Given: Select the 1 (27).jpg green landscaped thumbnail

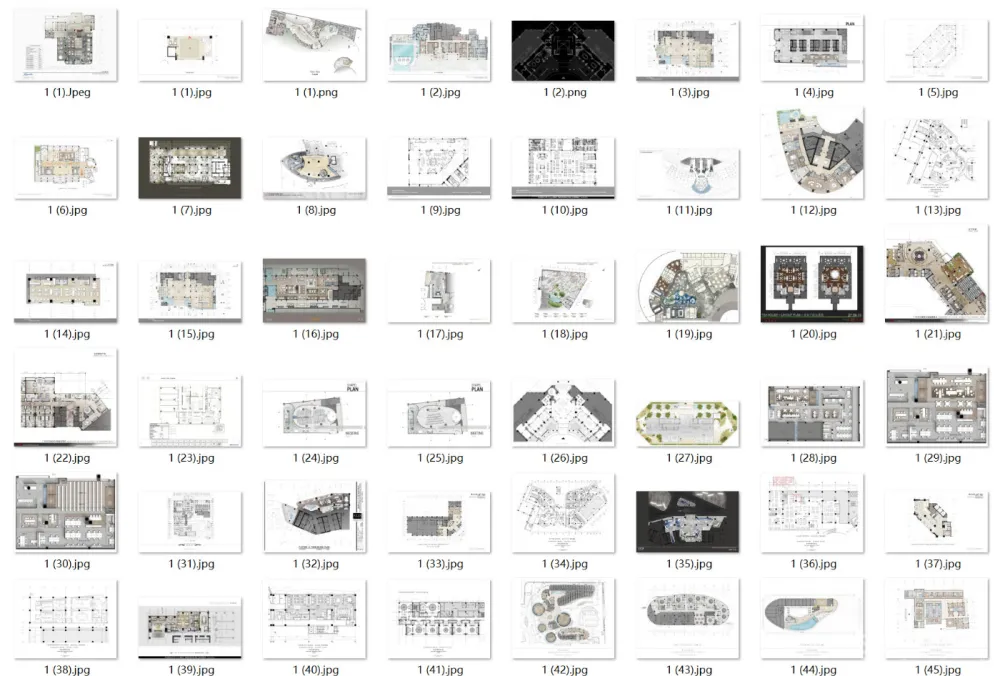Looking at the screenshot, I should [688, 420].
